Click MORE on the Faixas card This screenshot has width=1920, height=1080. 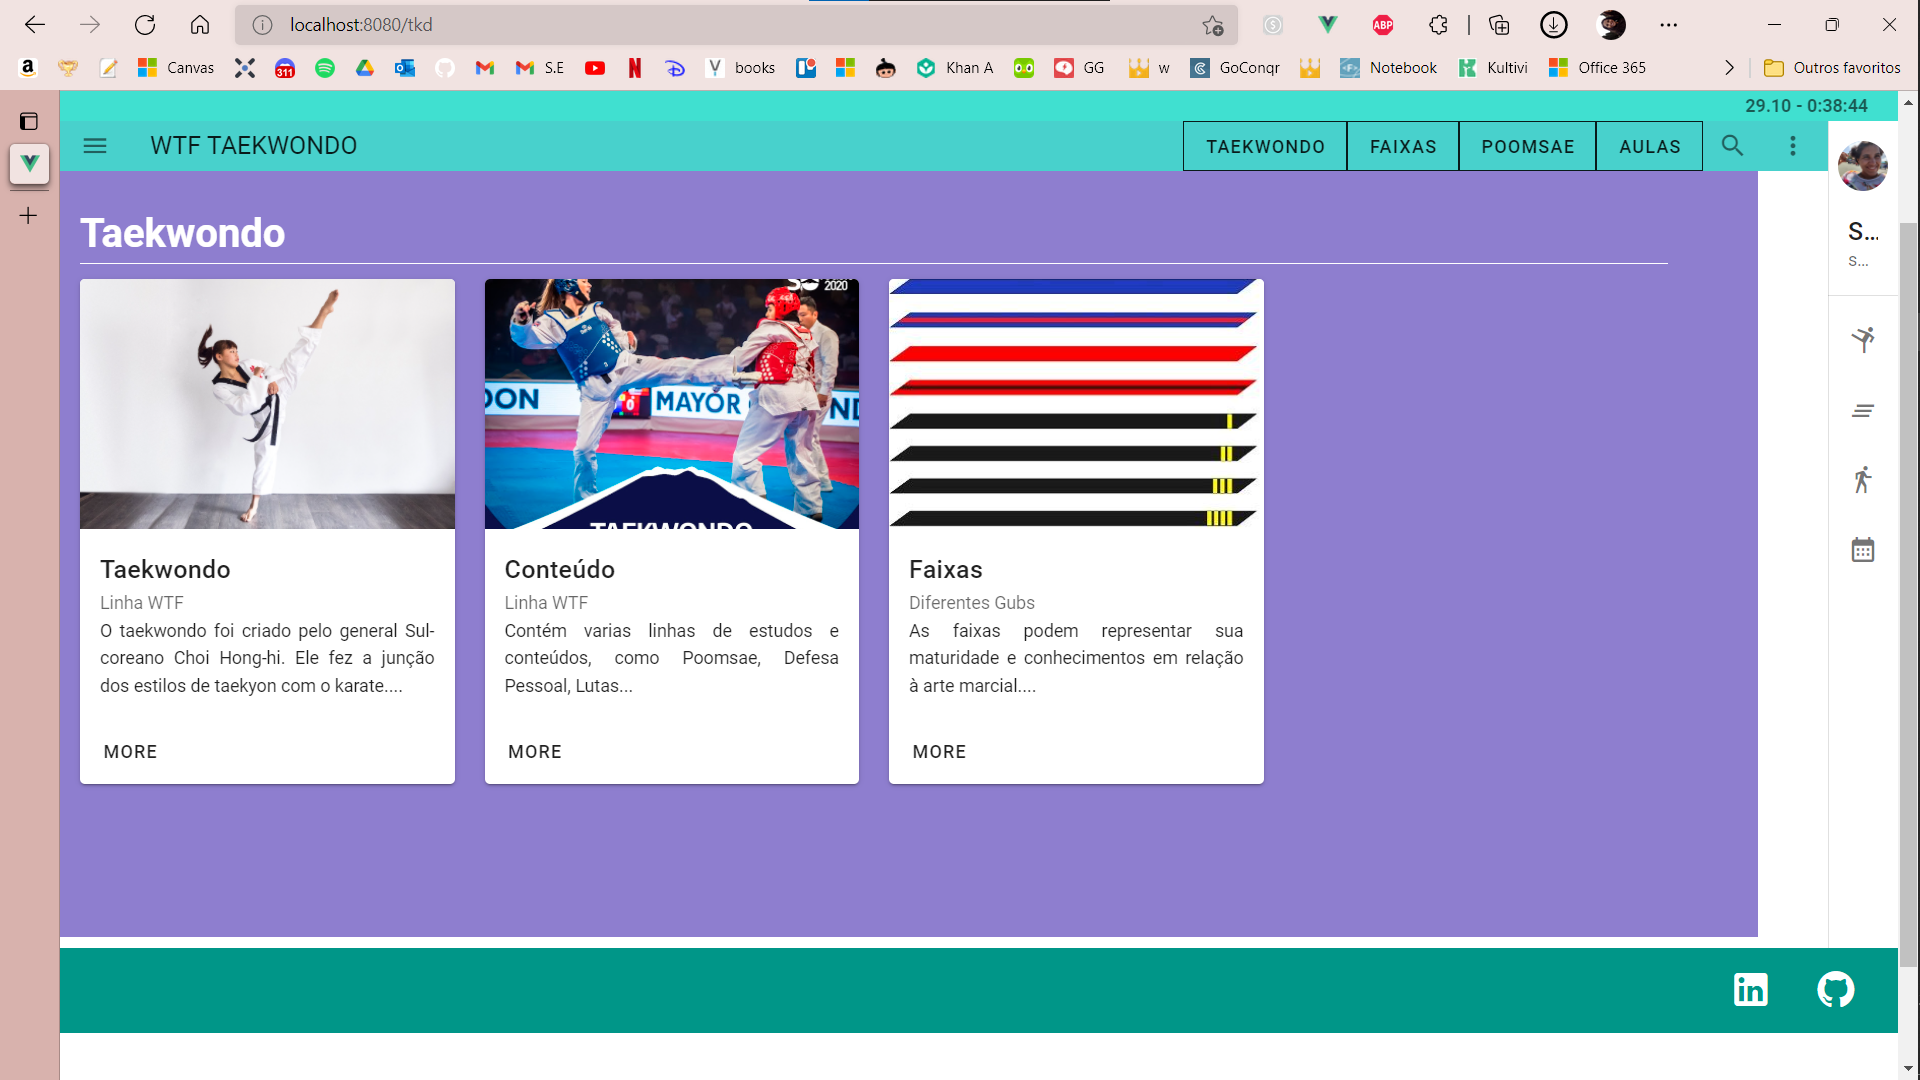(938, 751)
